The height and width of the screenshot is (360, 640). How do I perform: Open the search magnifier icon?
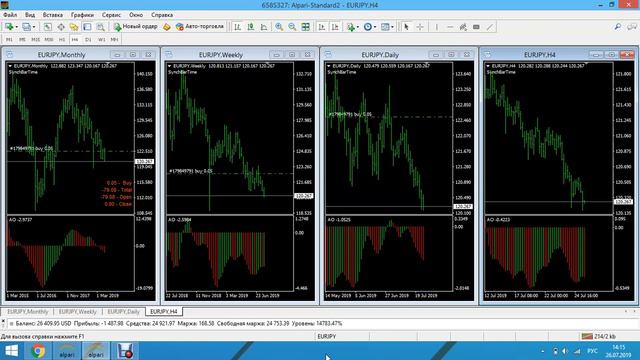618,27
